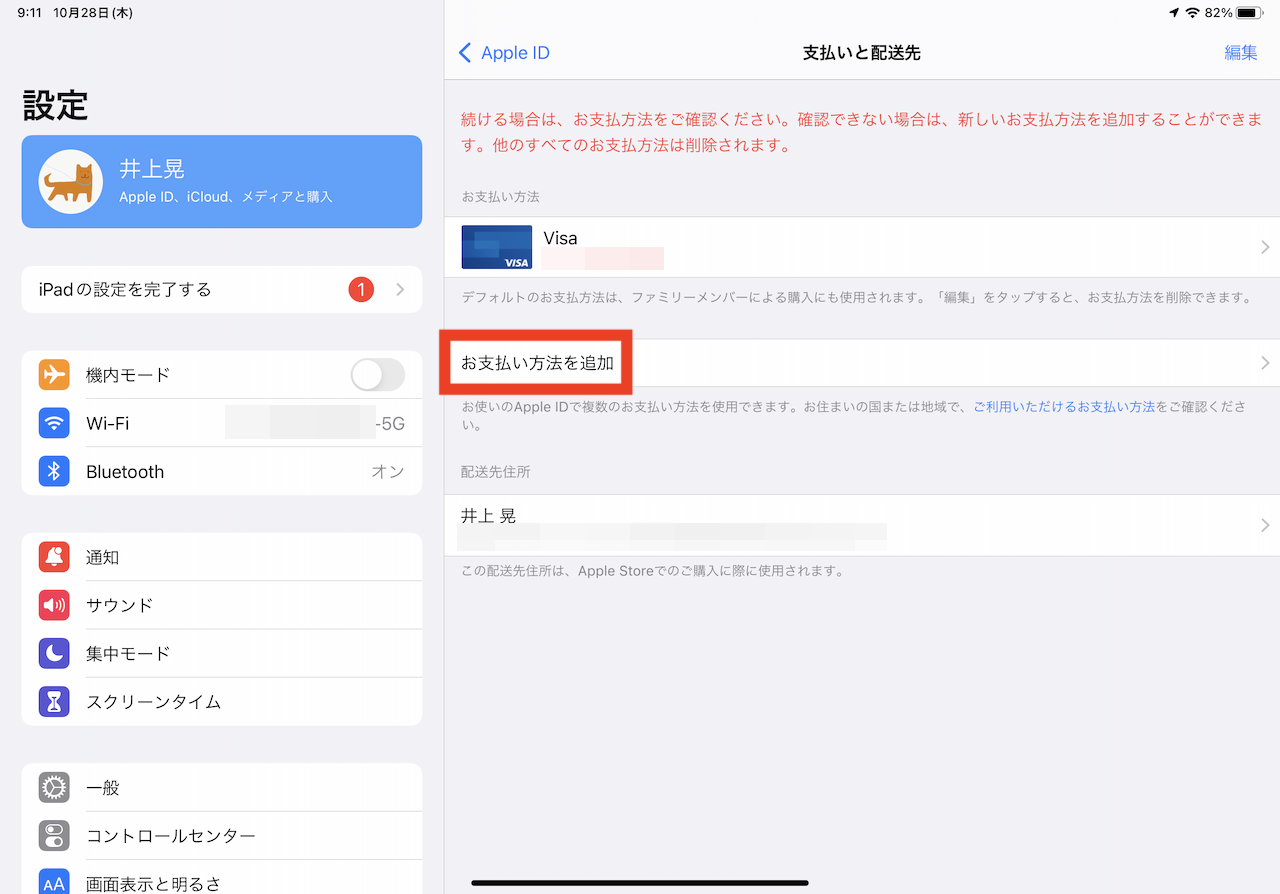Tap the location arrow status icon
Viewport: 1280px width, 894px height.
click(x=1174, y=13)
